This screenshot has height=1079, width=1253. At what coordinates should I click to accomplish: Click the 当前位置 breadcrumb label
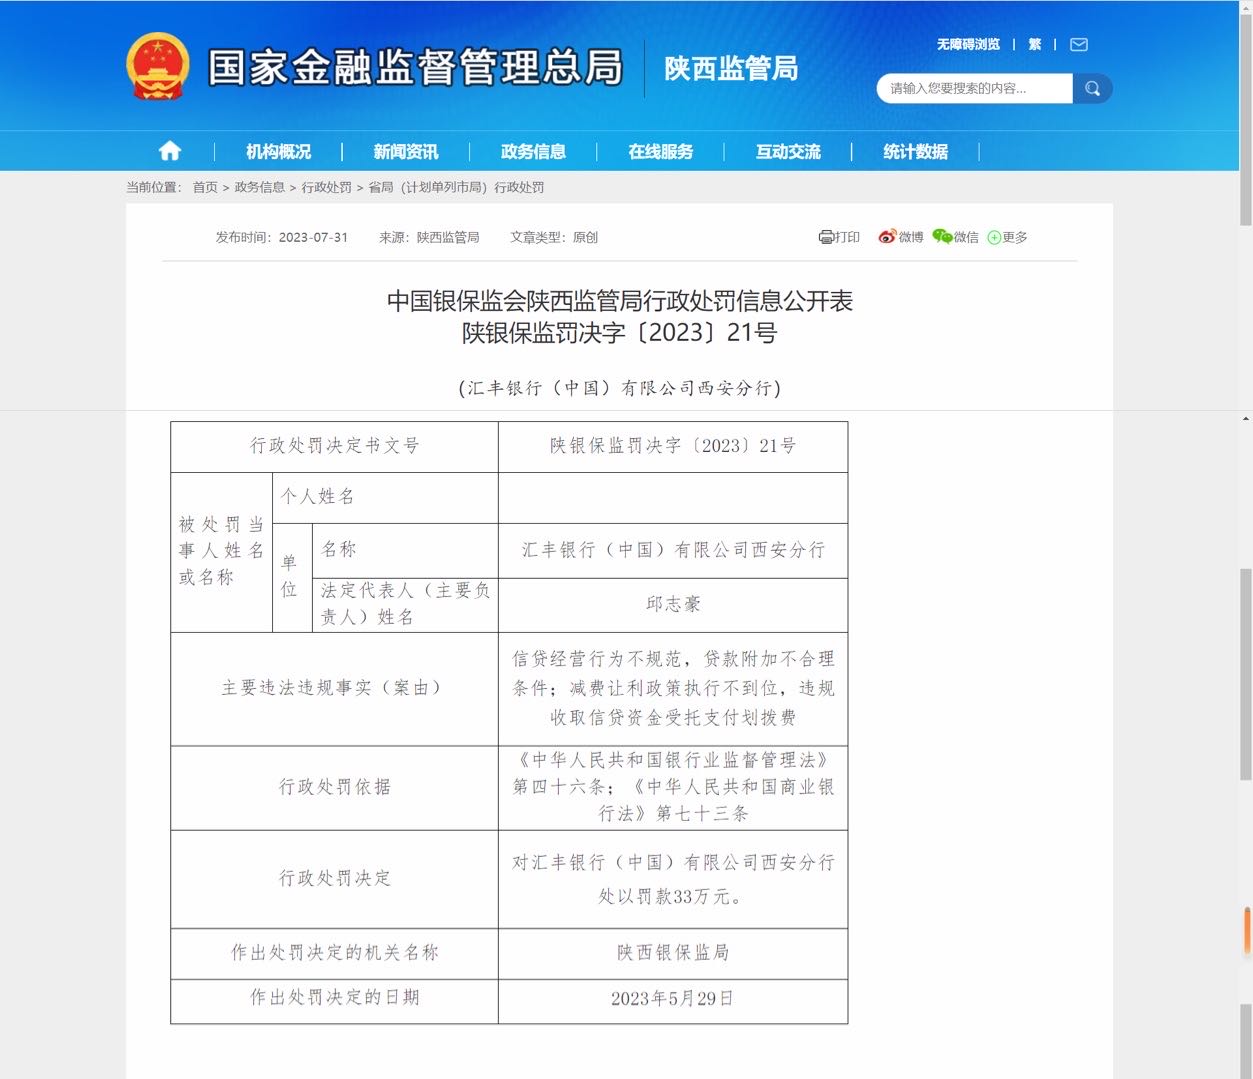(x=154, y=187)
